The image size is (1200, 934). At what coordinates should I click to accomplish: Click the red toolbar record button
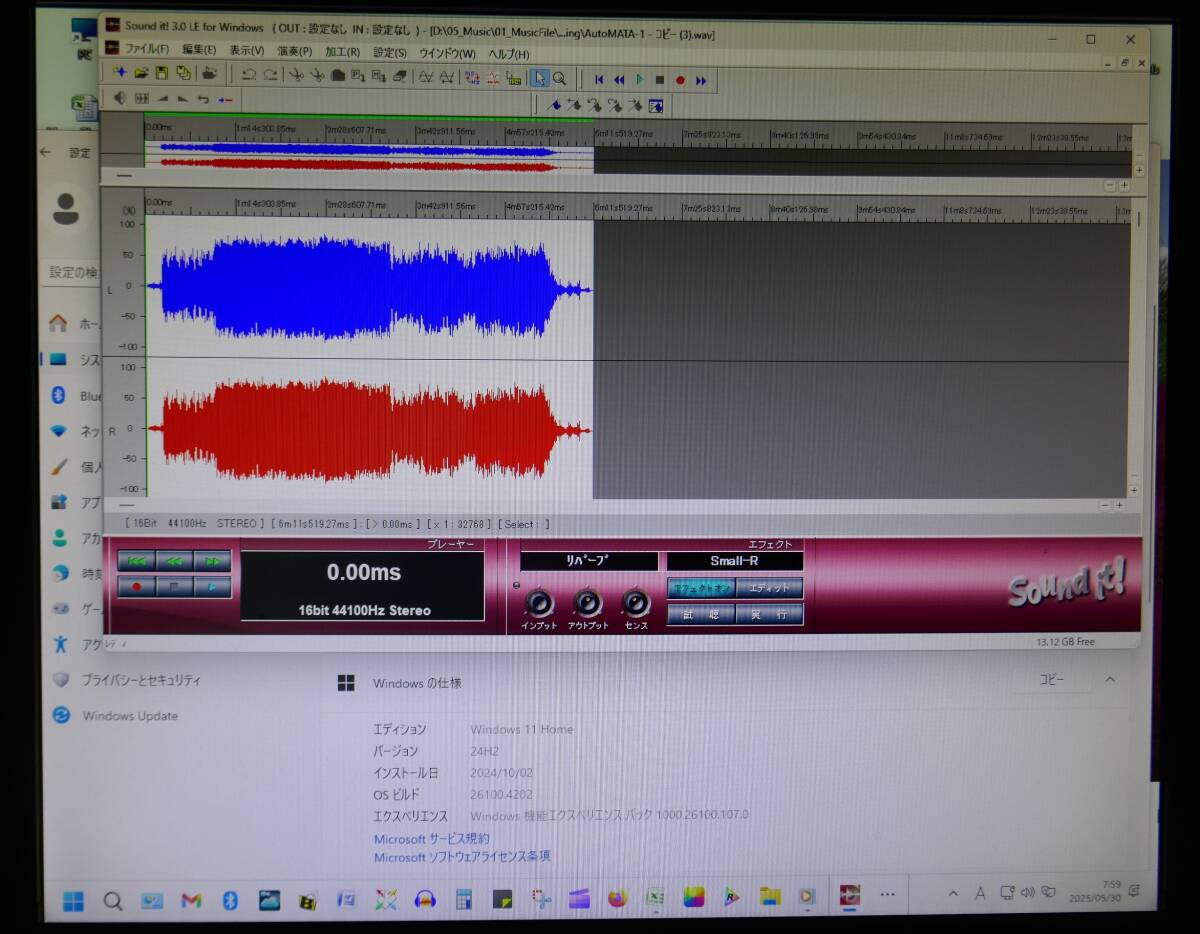click(x=681, y=79)
